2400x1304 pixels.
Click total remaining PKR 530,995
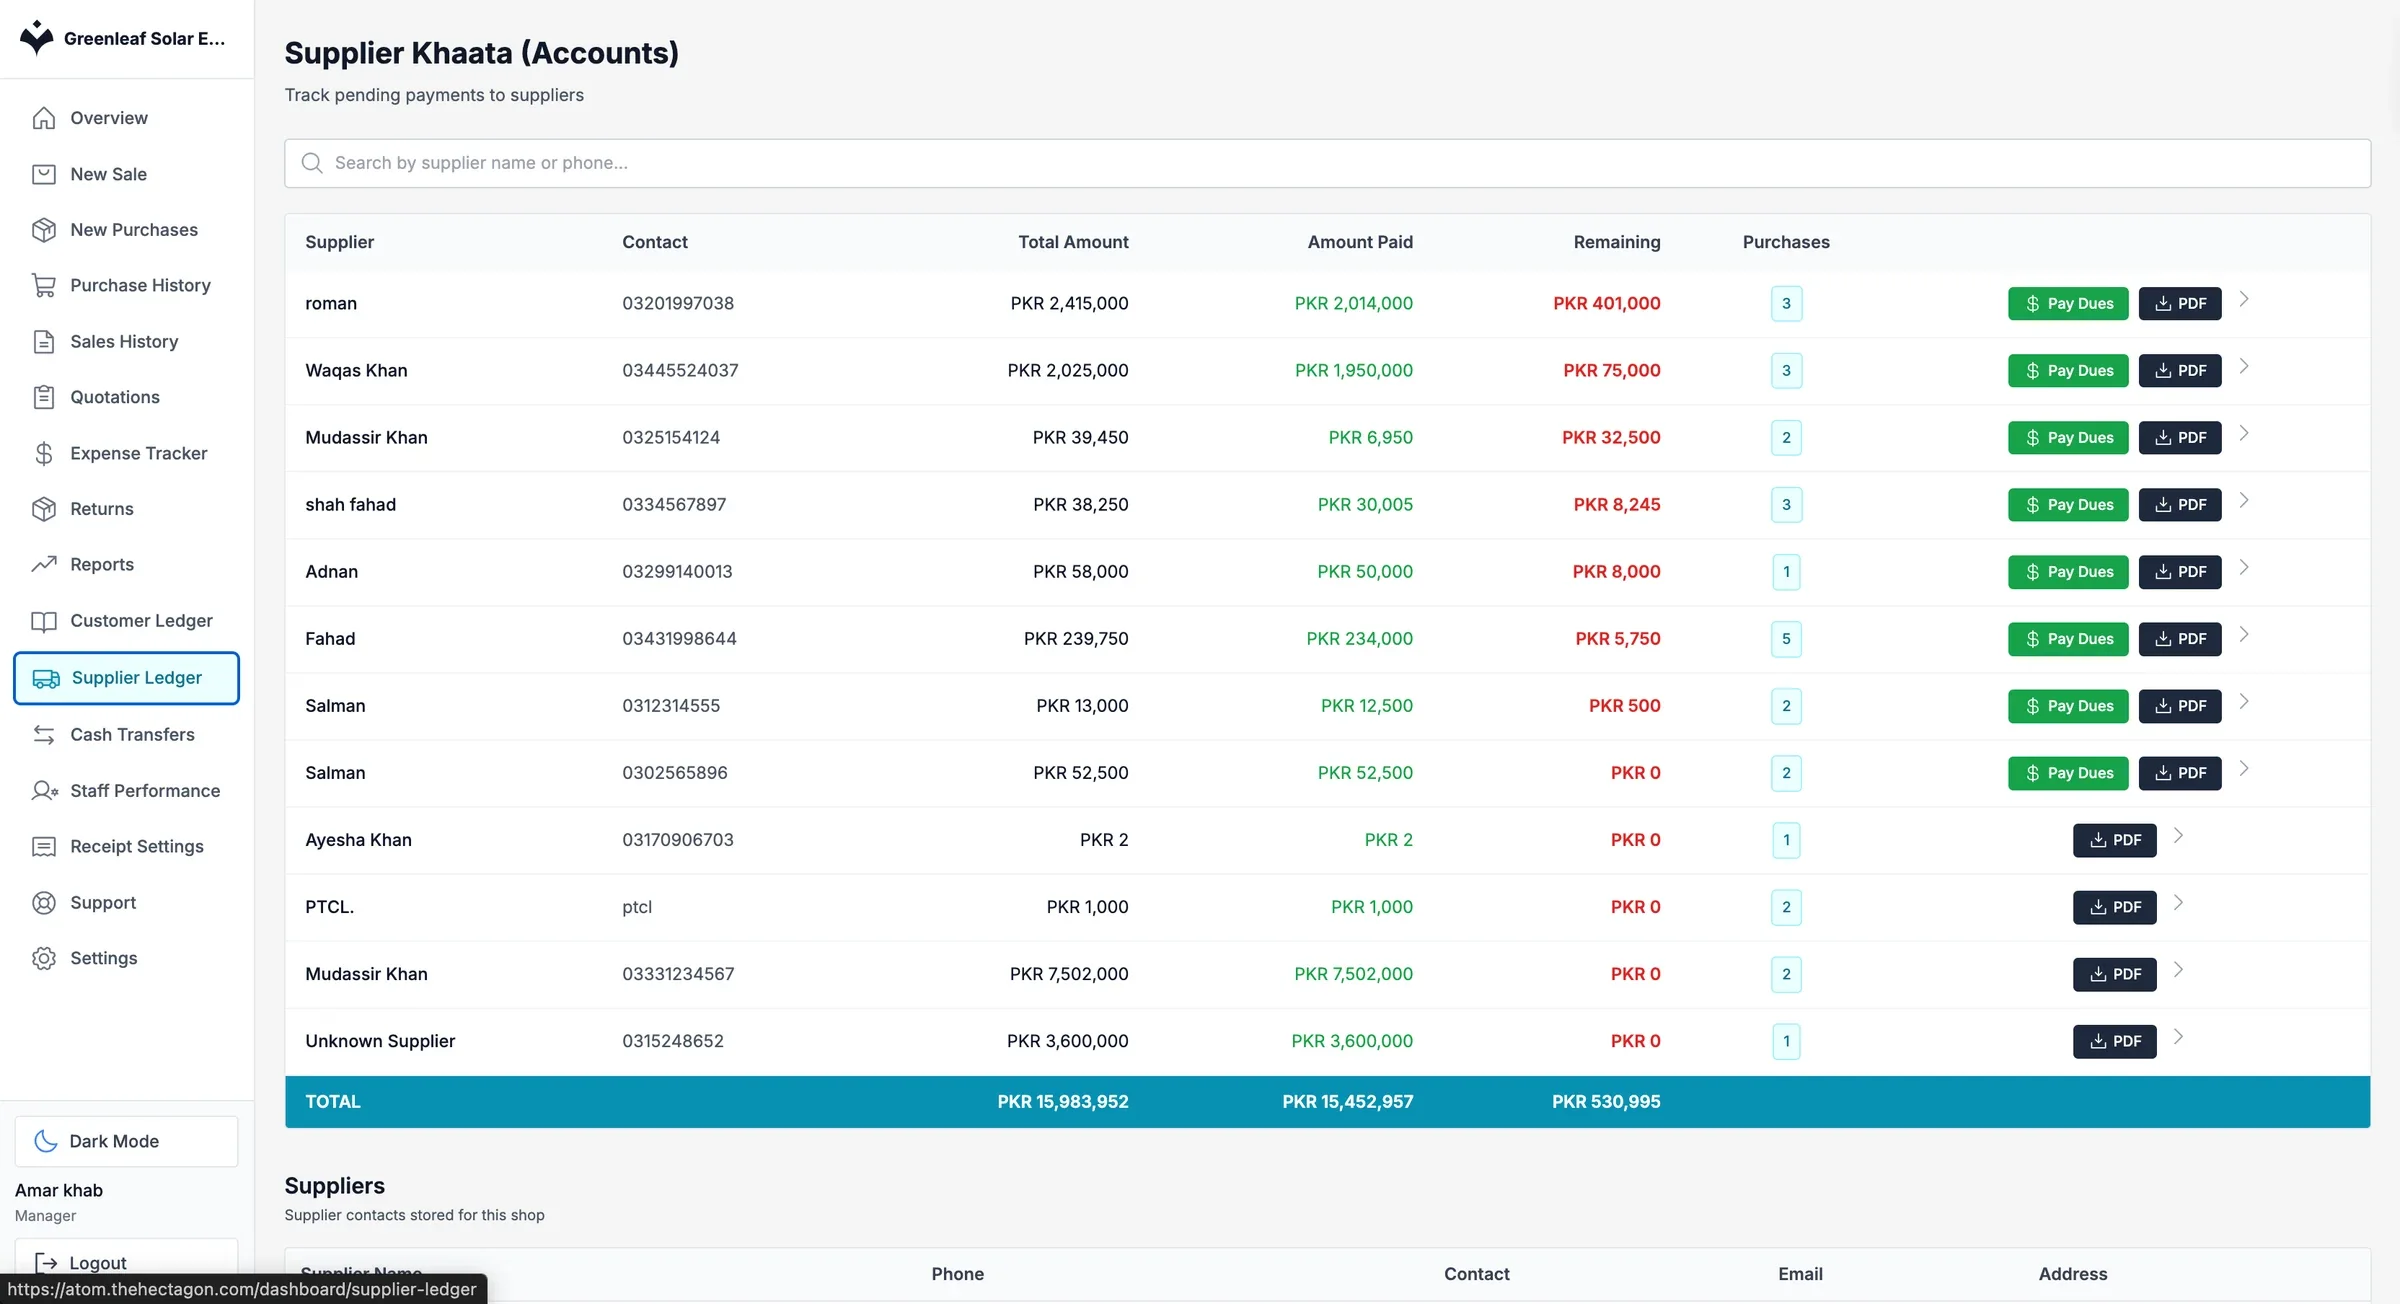click(1606, 1101)
